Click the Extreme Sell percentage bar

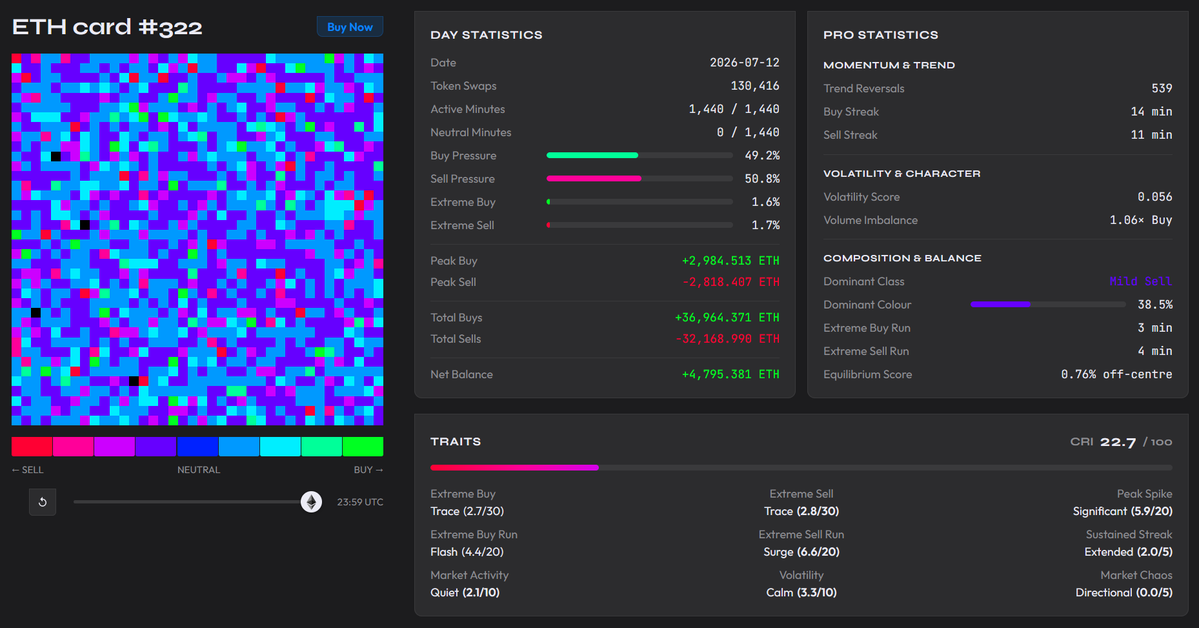click(x=640, y=225)
